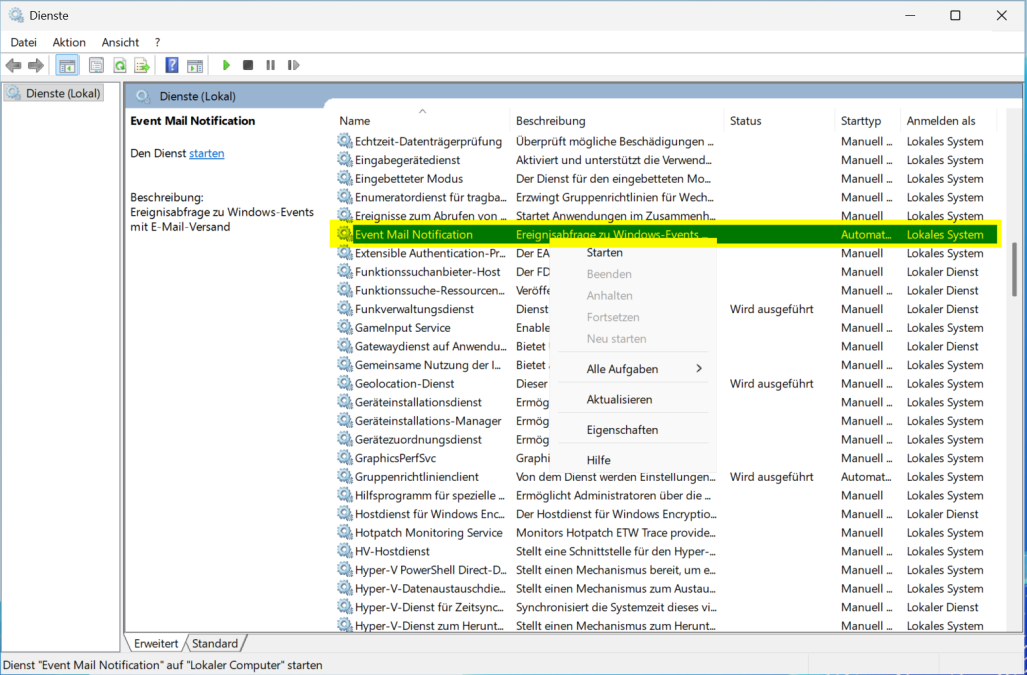Click the Restart service toolbar icon

(x=293, y=65)
